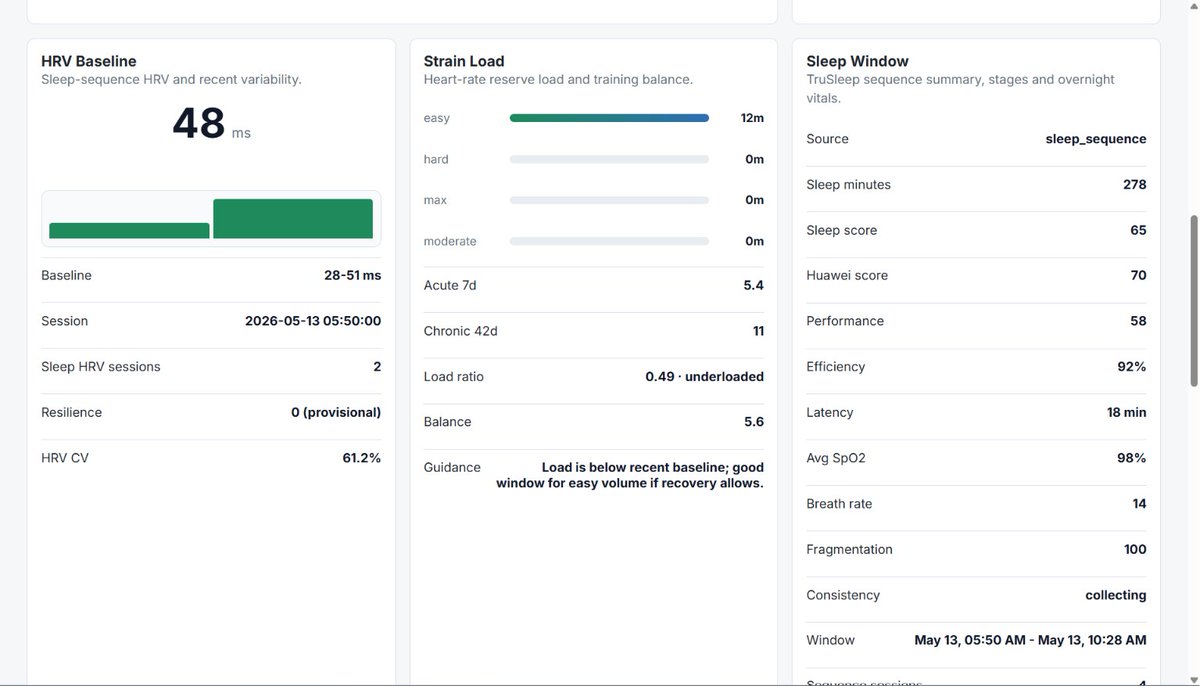
Task: Click the Sleep Window card title
Action: [x=857, y=61]
